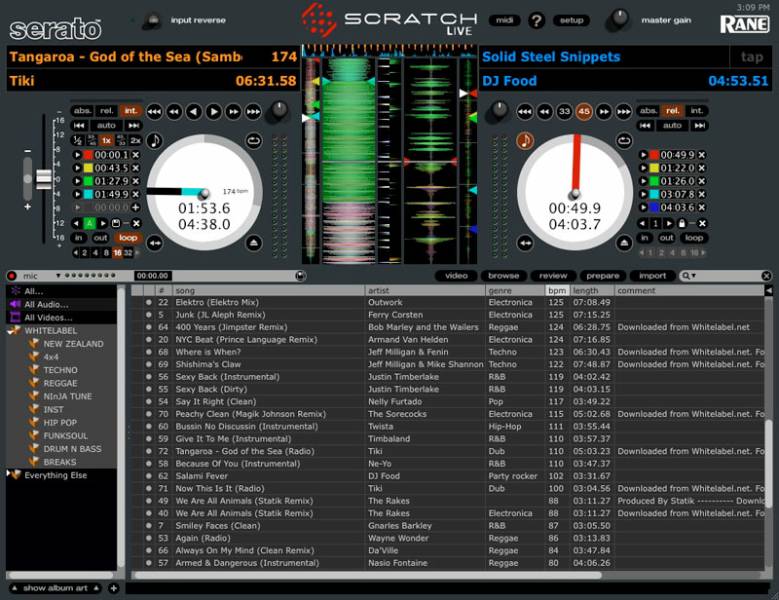The height and width of the screenshot is (600, 779).
Task: Select 16 beat auto-loop on left deck
Action: tap(117, 253)
